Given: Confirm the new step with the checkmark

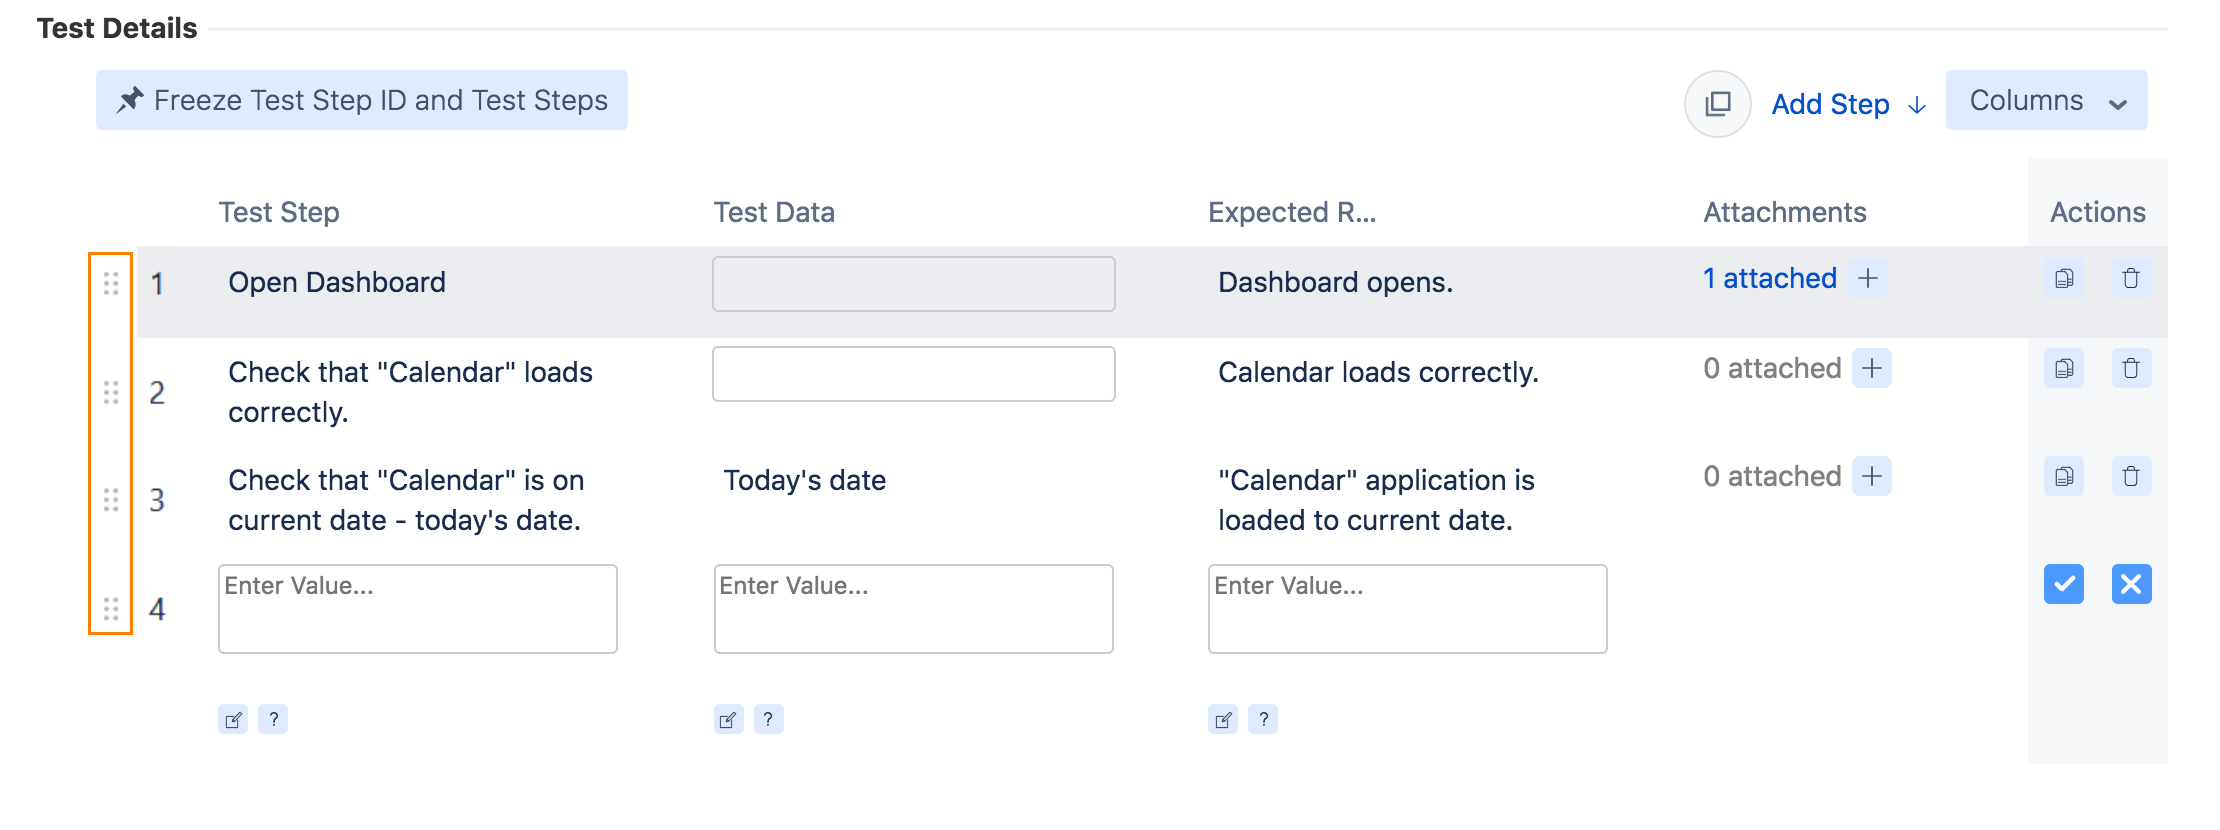Looking at the screenshot, I should 2064,584.
